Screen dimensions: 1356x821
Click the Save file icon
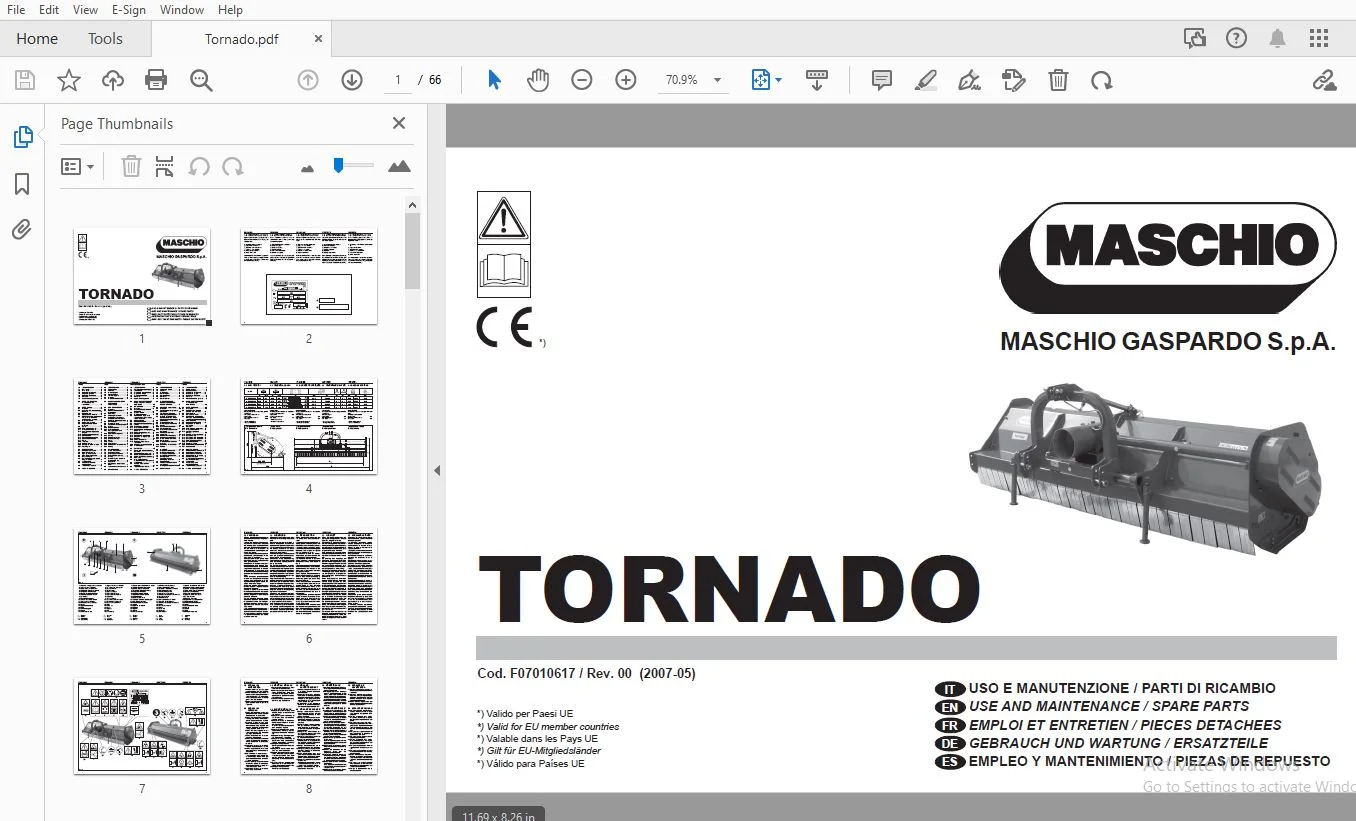(24, 80)
